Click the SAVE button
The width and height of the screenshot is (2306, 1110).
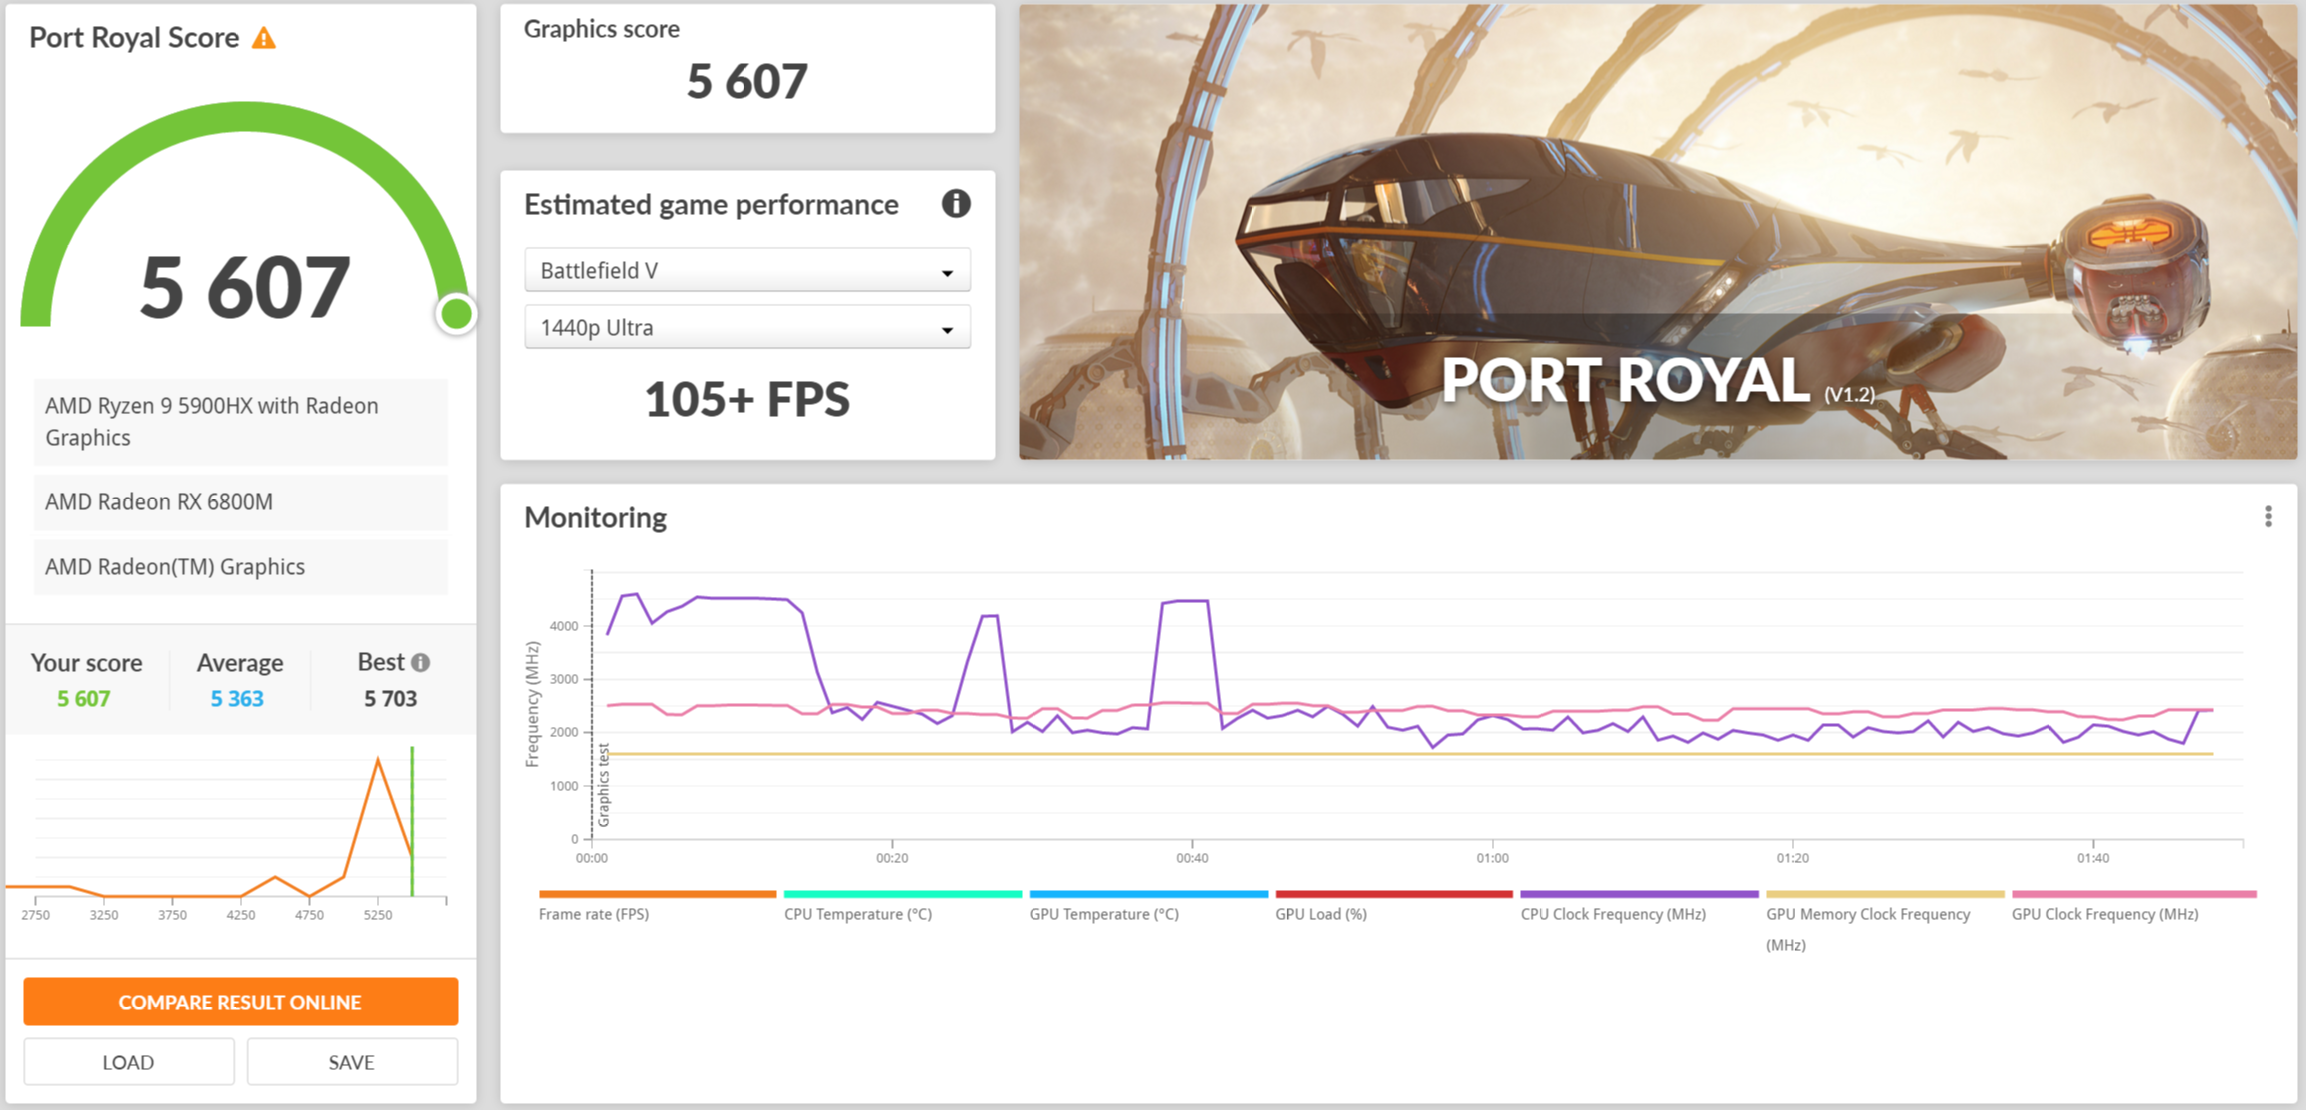coord(352,1062)
